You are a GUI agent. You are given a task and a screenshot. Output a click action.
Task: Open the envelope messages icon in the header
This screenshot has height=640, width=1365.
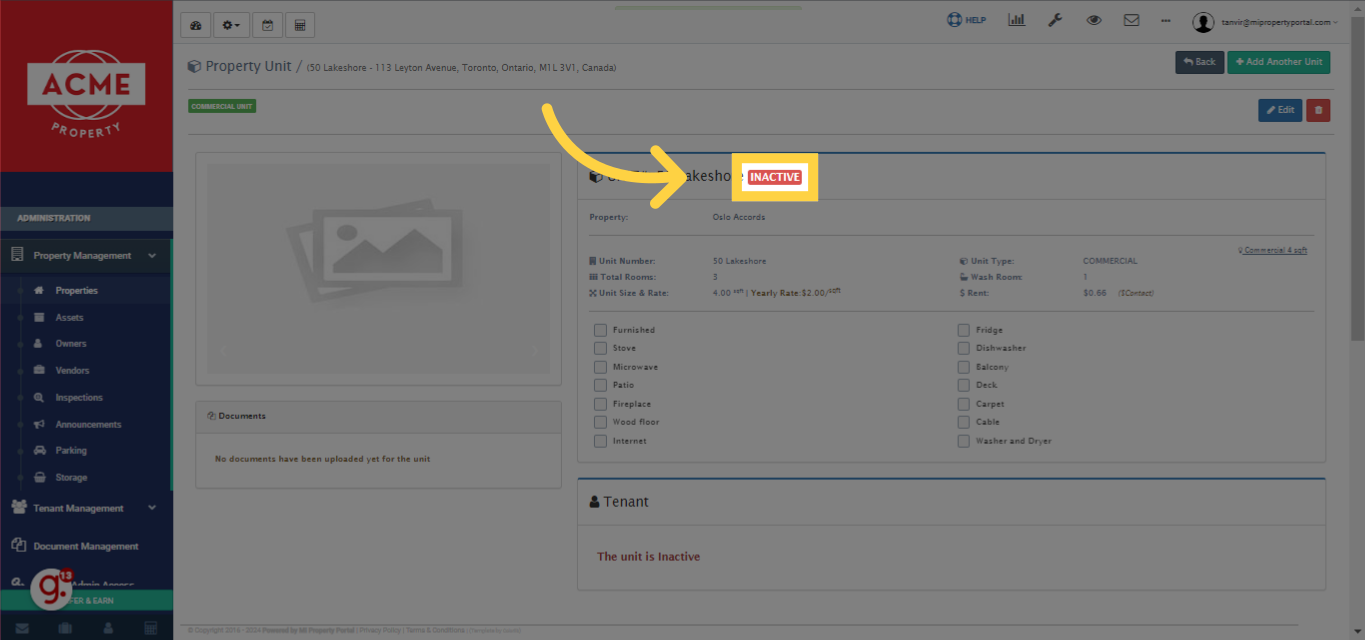pyautogui.click(x=1131, y=19)
